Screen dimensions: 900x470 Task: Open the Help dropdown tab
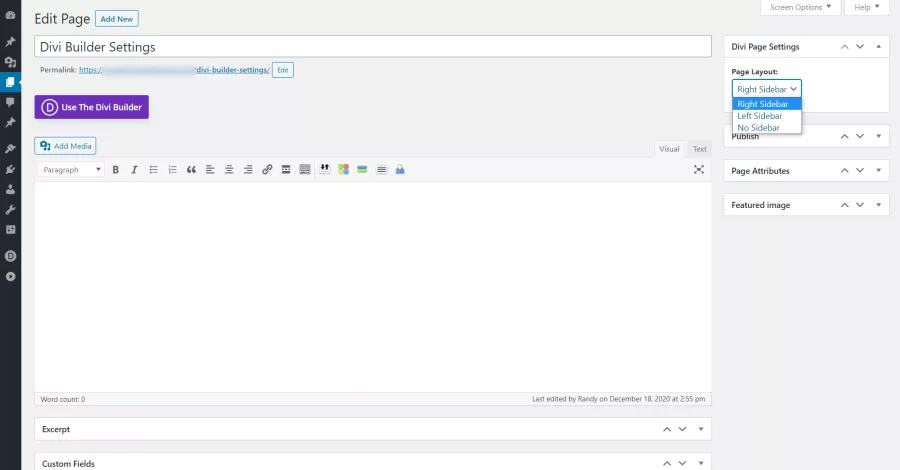click(x=866, y=7)
